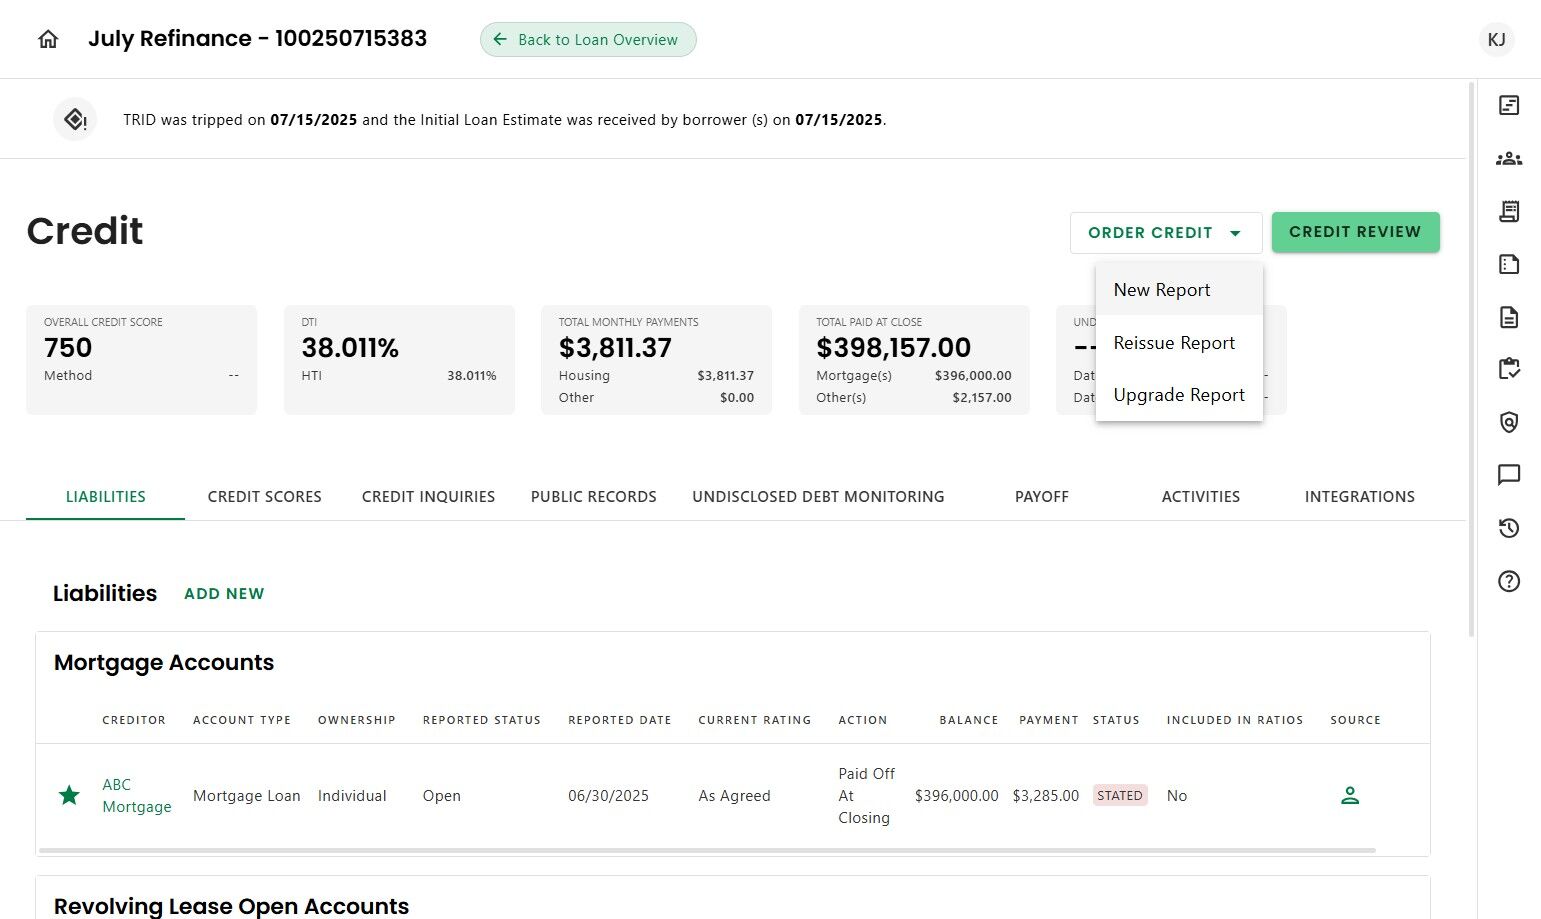Select New Report from the menu
The height and width of the screenshot is (919, 1541).
(x=1162, y=290)
